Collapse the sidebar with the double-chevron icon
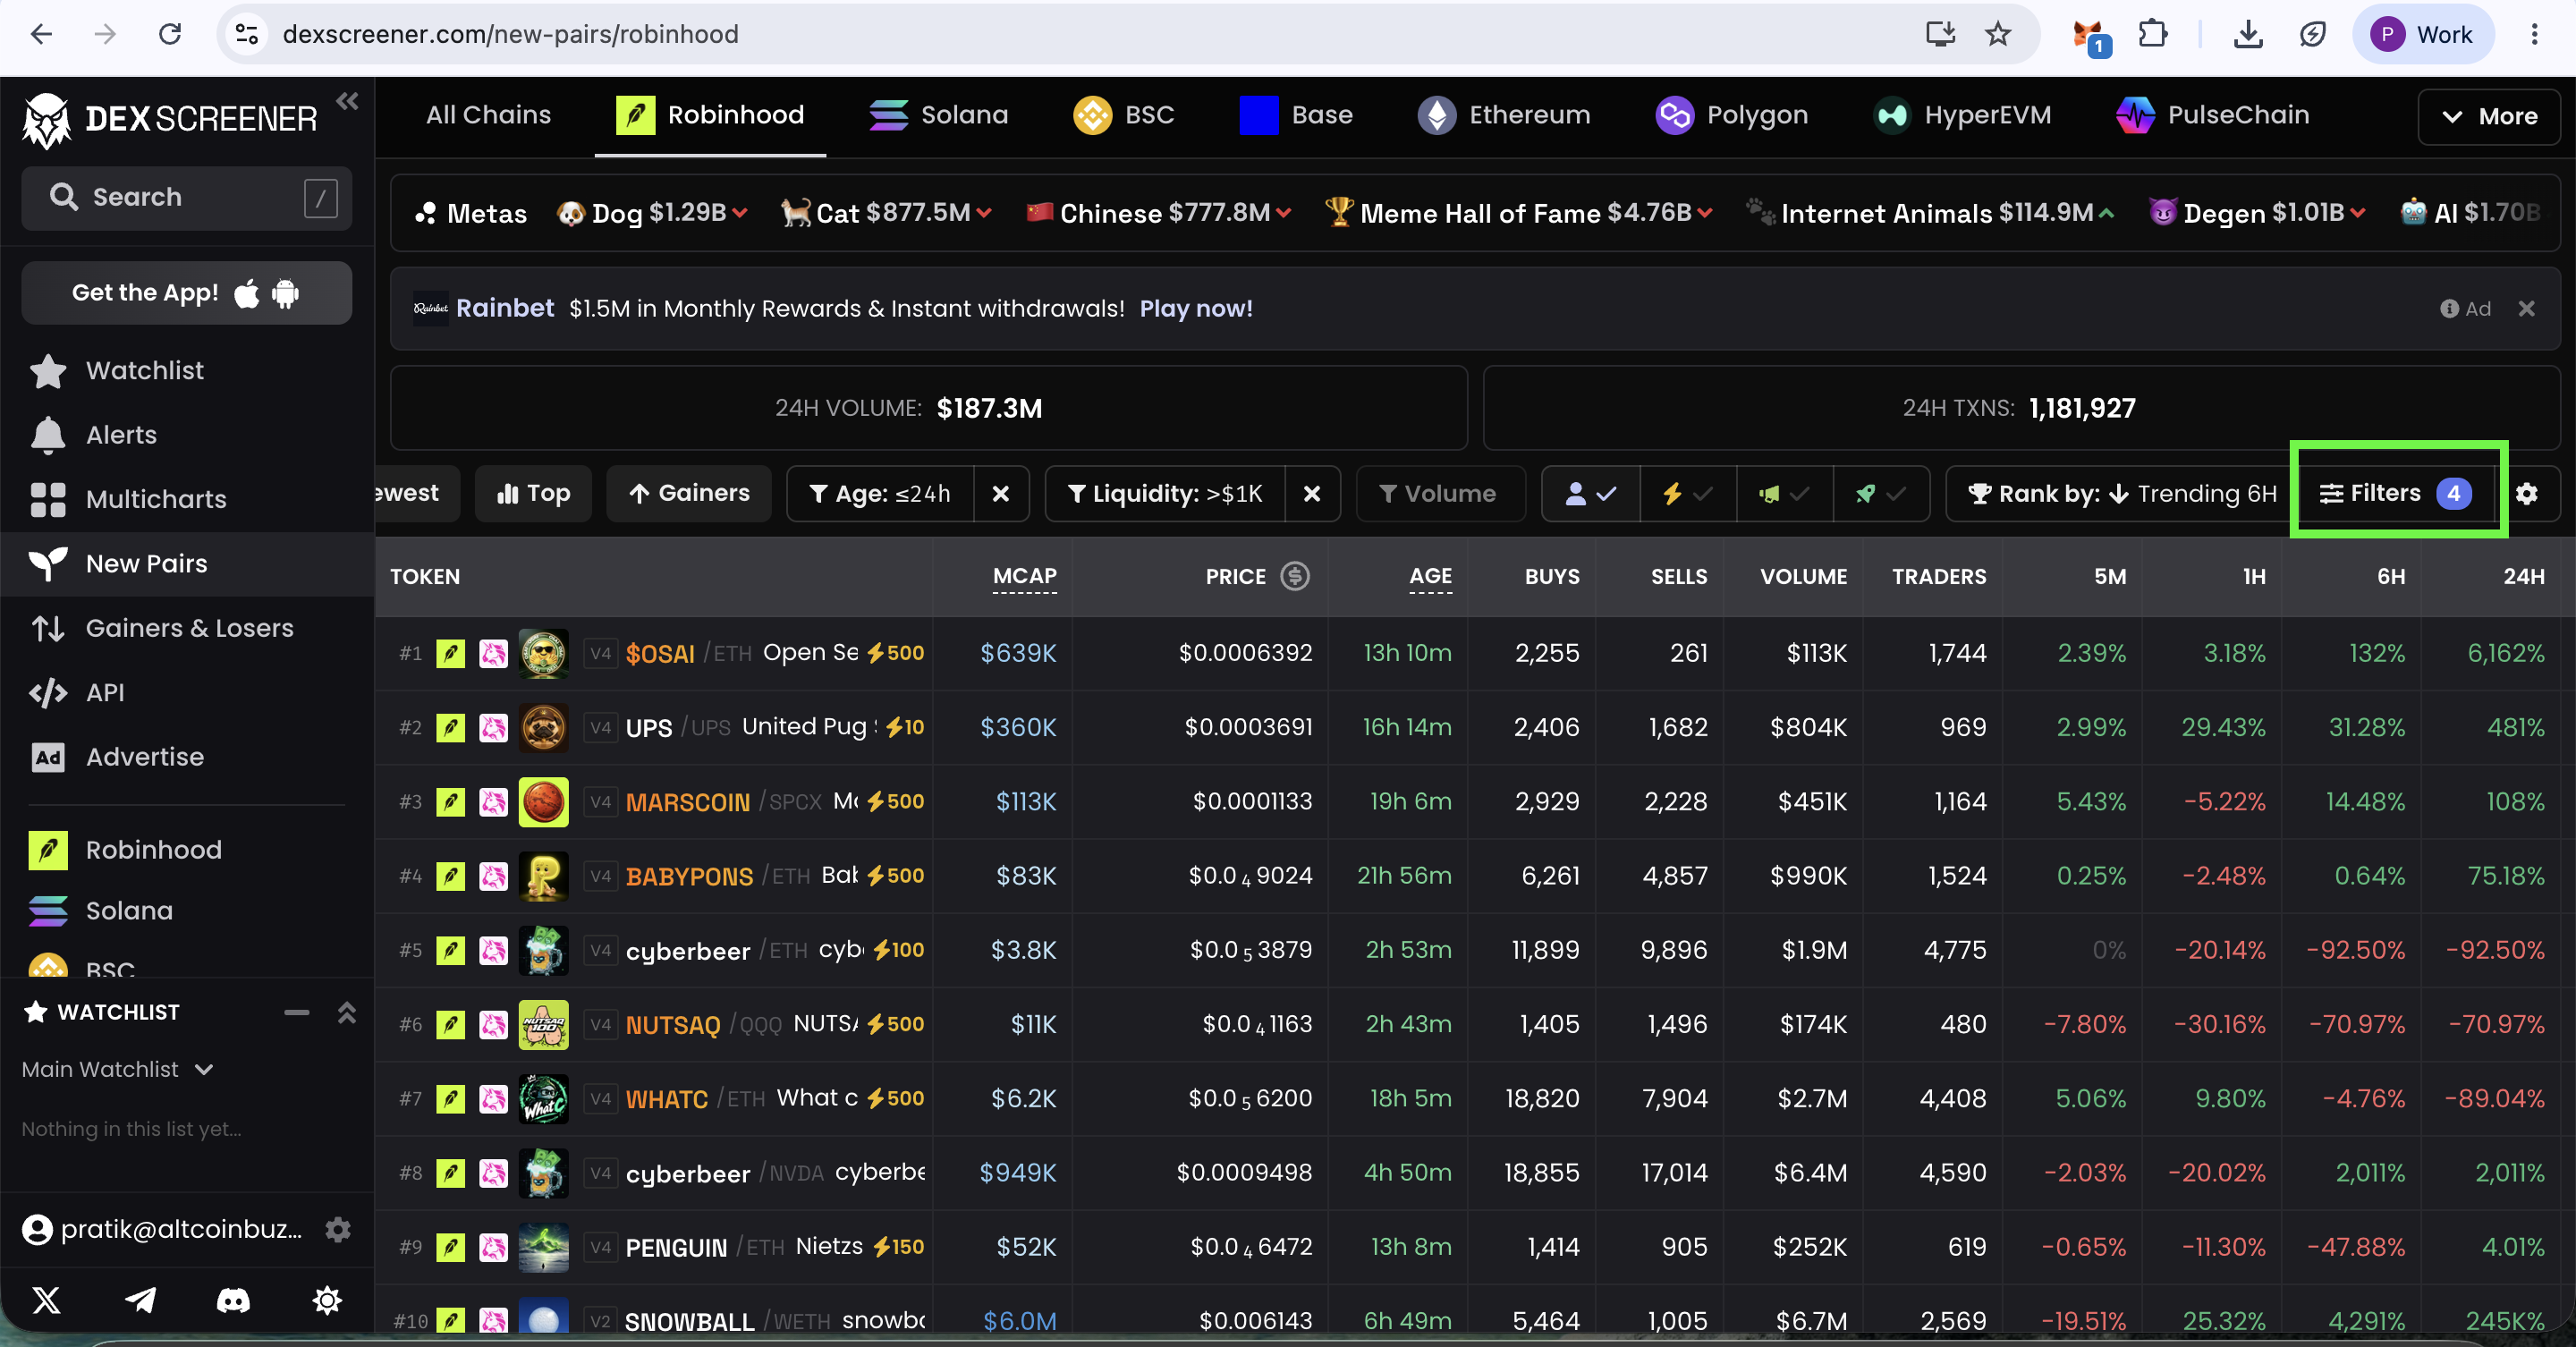The image size is (2576, 1347). 347,101
